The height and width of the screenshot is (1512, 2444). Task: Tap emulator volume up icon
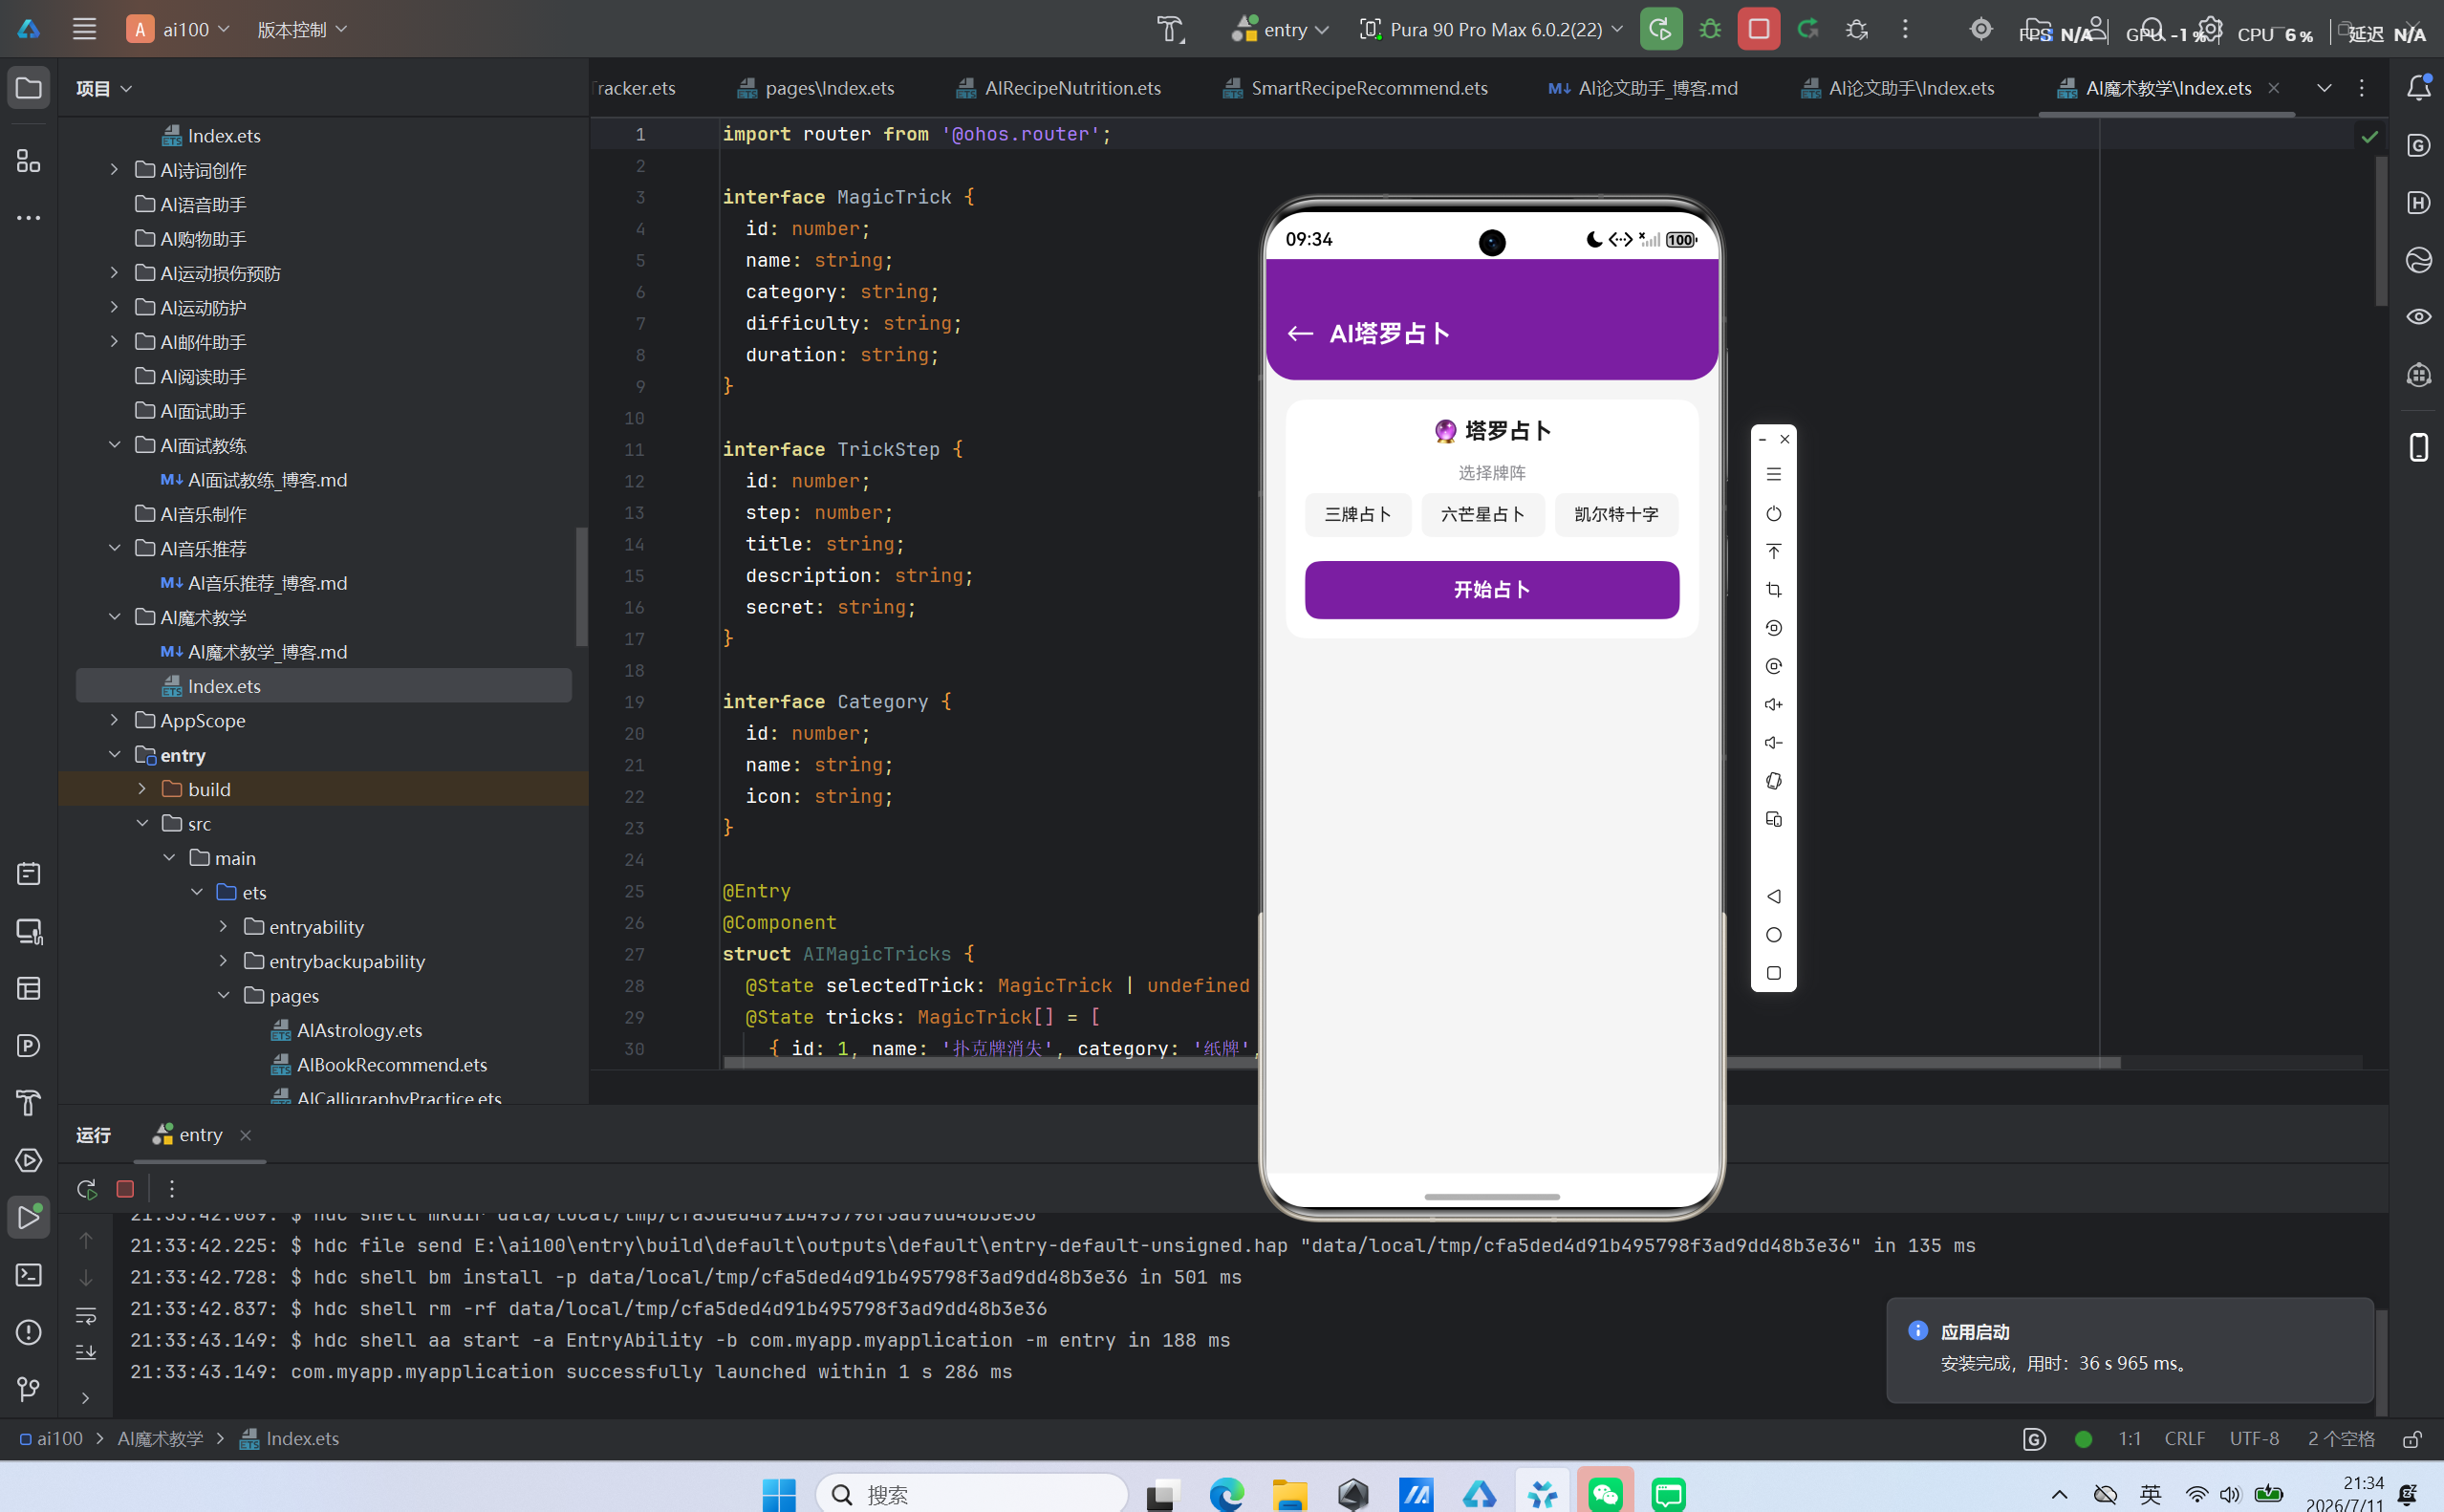point(1773,704)
